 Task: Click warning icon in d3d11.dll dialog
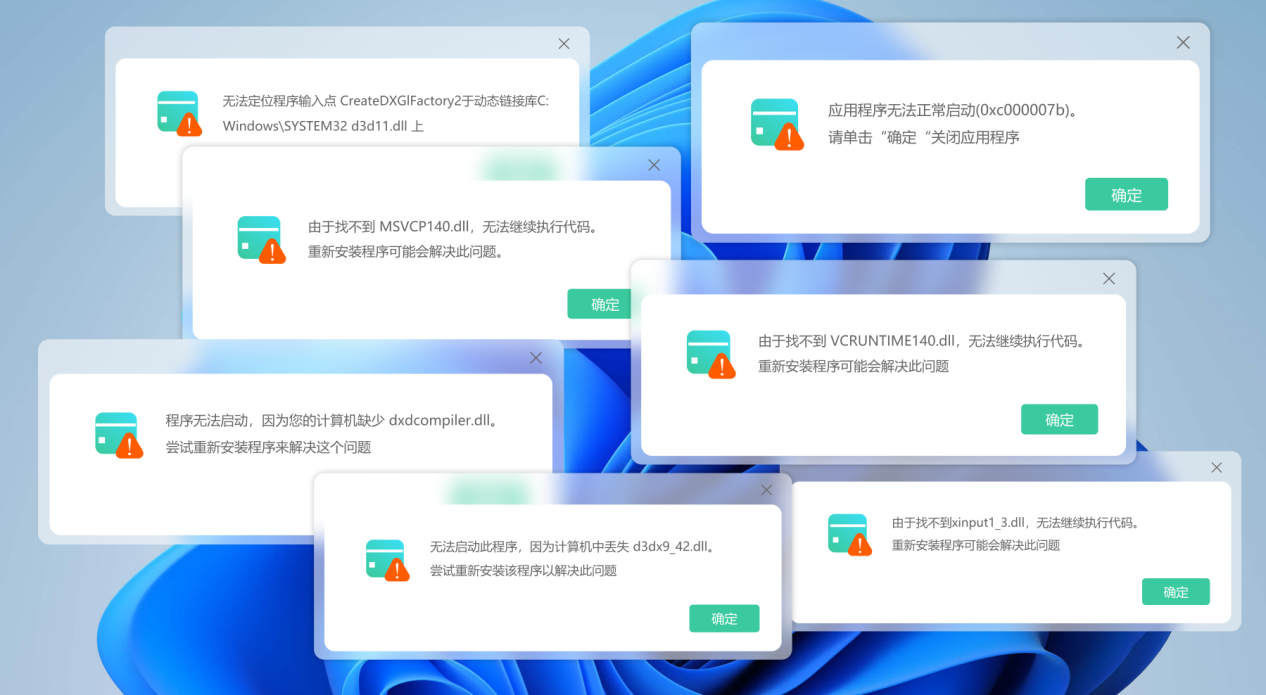179,112
